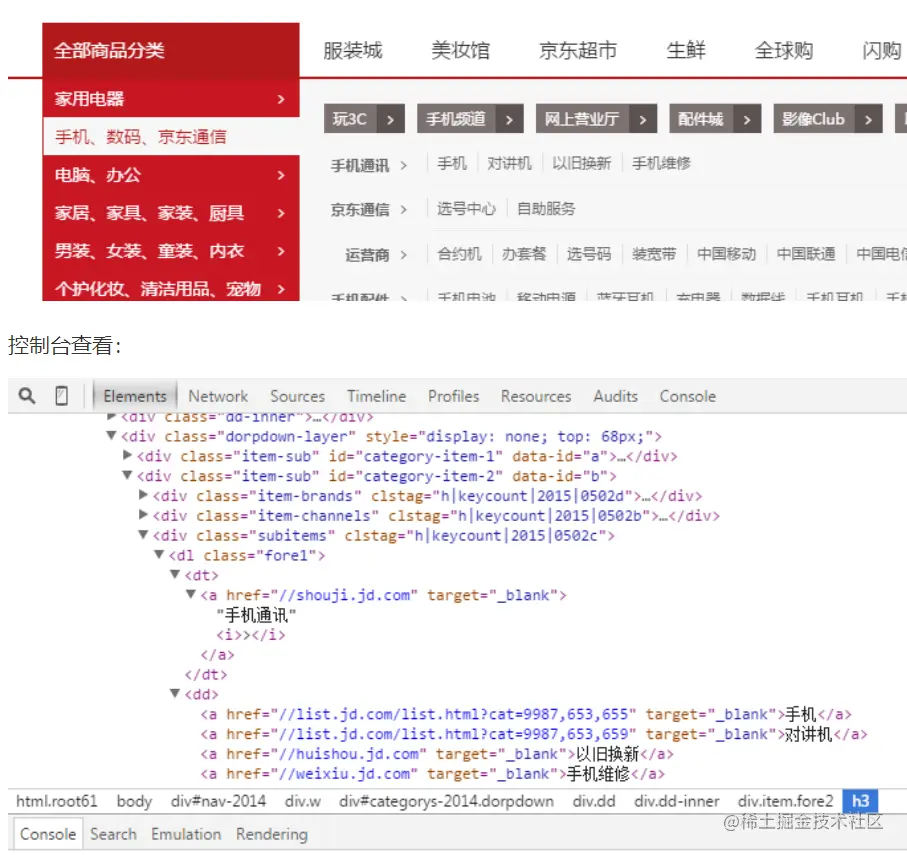The height and width of the screenshot is (855, 907).
Task: Collapse the shouji.jd.com anchor node
Action: 190,594
